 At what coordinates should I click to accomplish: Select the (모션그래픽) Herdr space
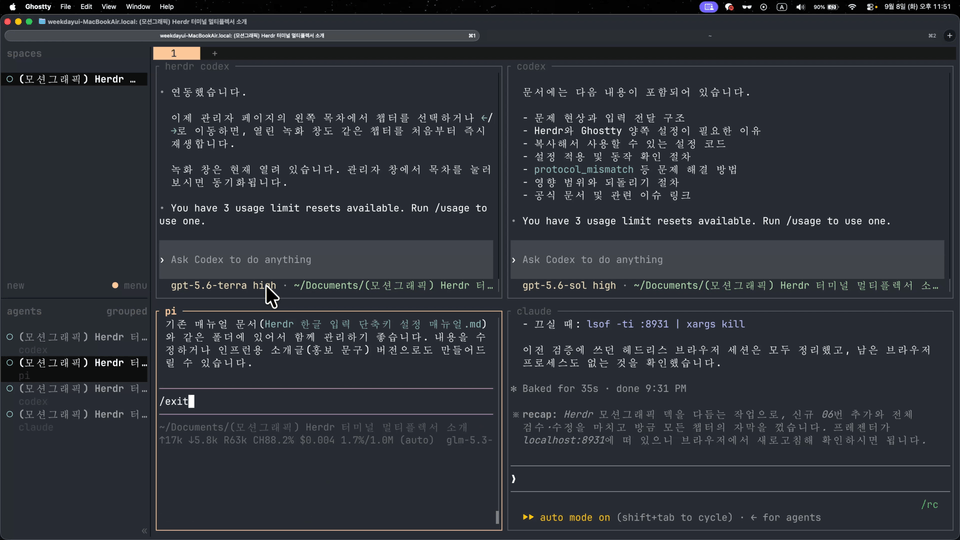pos(74,79)
